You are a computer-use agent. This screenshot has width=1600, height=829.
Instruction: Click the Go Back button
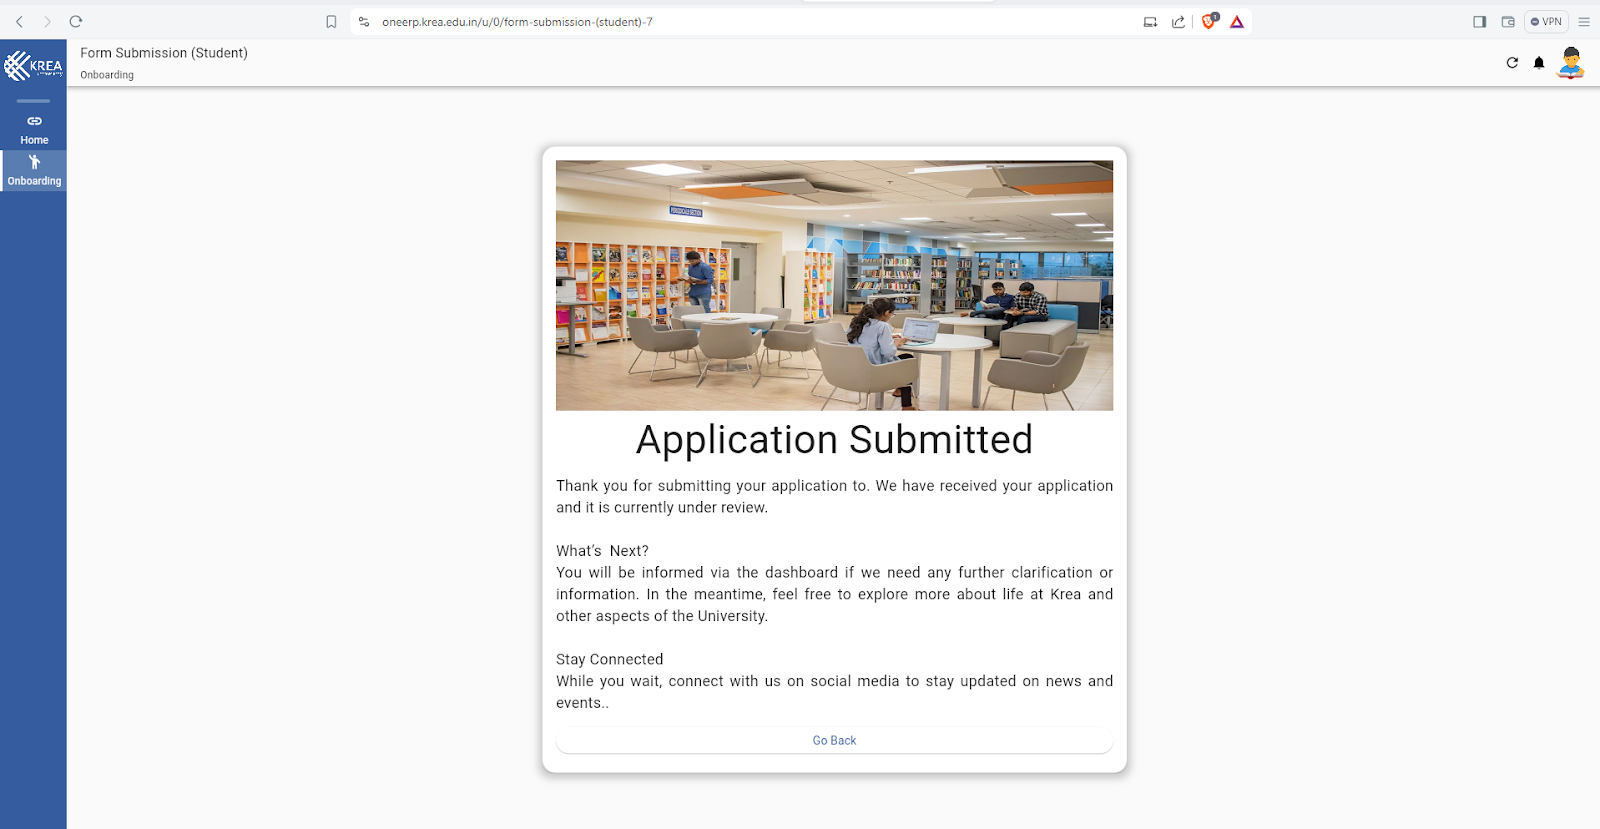tap(834, 740)
